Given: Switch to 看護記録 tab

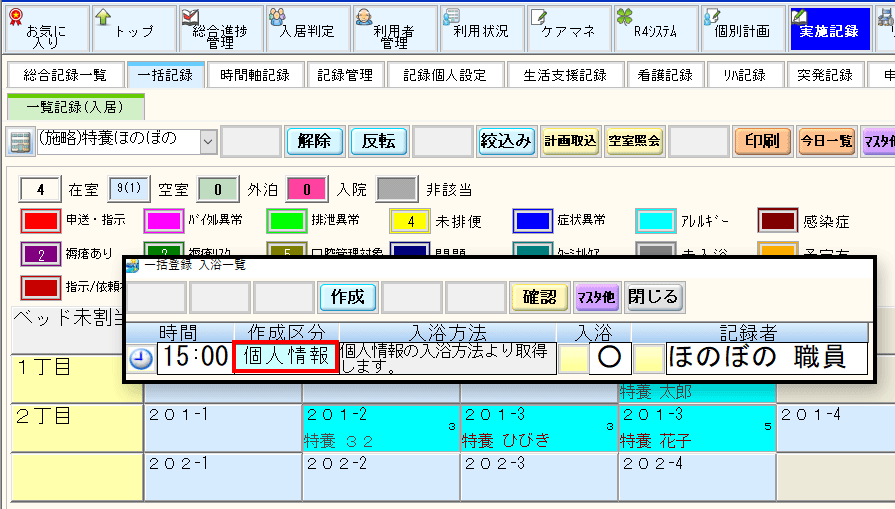Looking at the screenshot, I should (663, 75).
